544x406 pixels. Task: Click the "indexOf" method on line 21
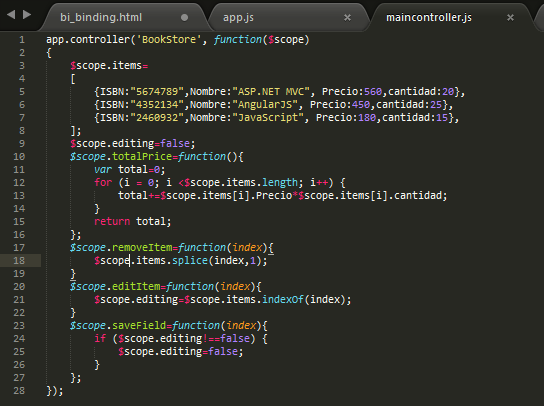click(x=283, y=299)
